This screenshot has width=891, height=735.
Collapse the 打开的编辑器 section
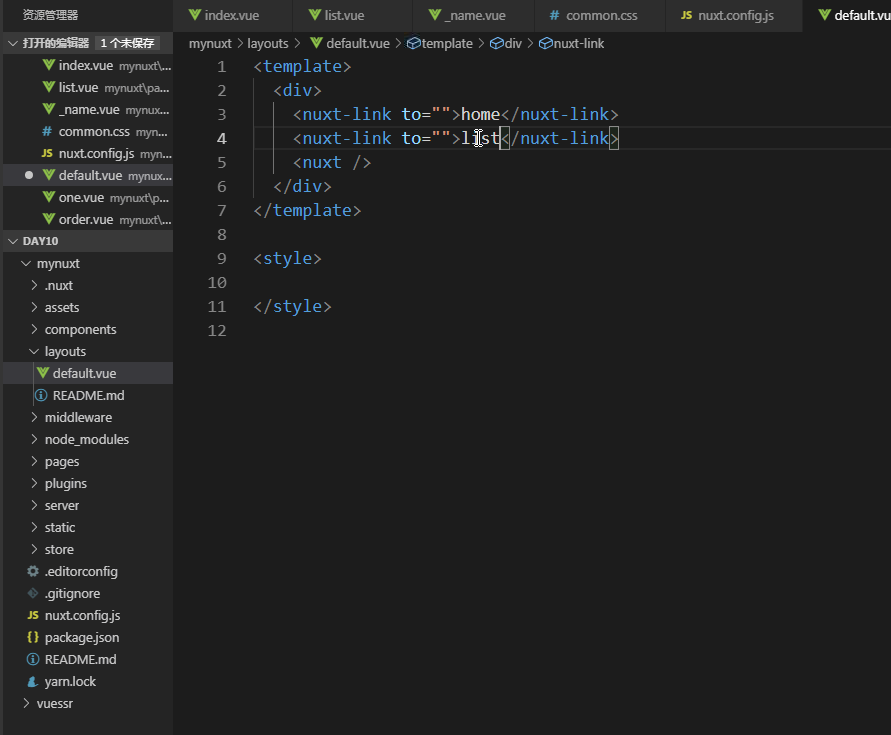click(x=13, y=43)
